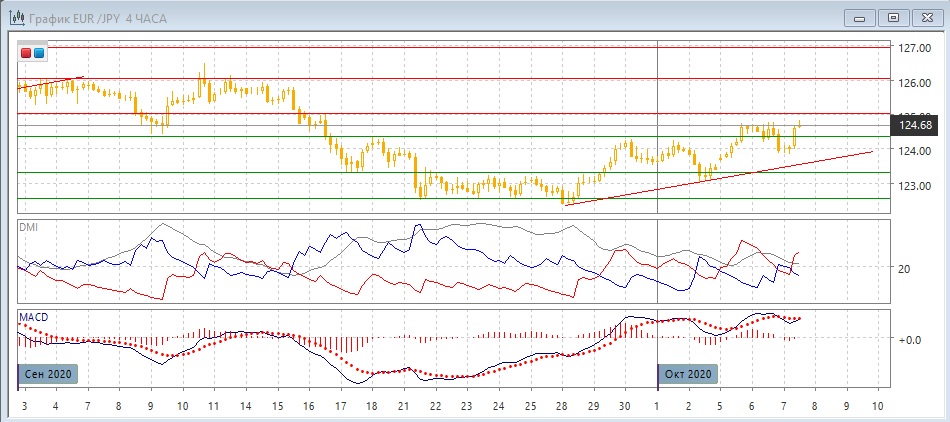Click the 124.00 price axis label
This screenshot has width=950, height=422.
point(915,150)
